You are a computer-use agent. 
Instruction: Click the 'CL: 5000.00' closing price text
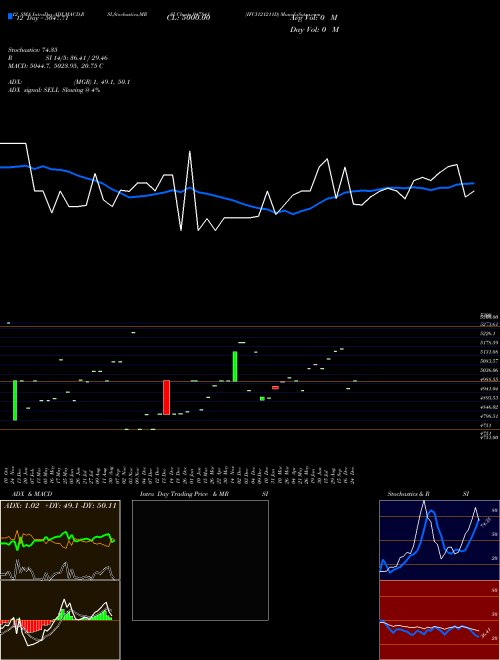tap(188, 18)
